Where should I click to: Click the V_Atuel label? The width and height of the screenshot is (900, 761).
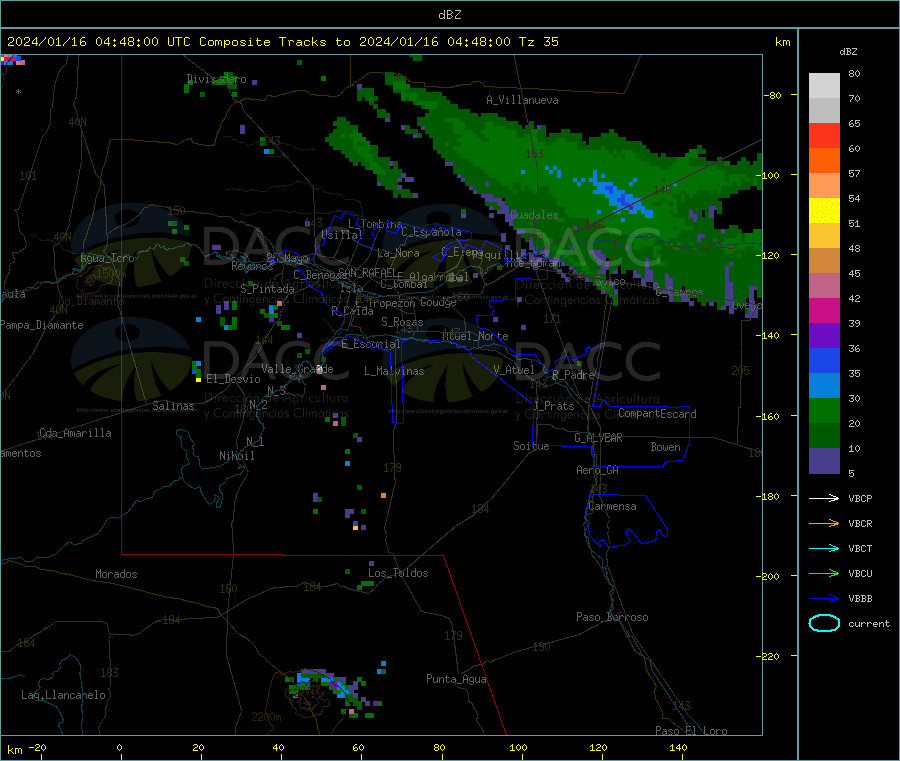pyautogui.click(x=514, y=370)
